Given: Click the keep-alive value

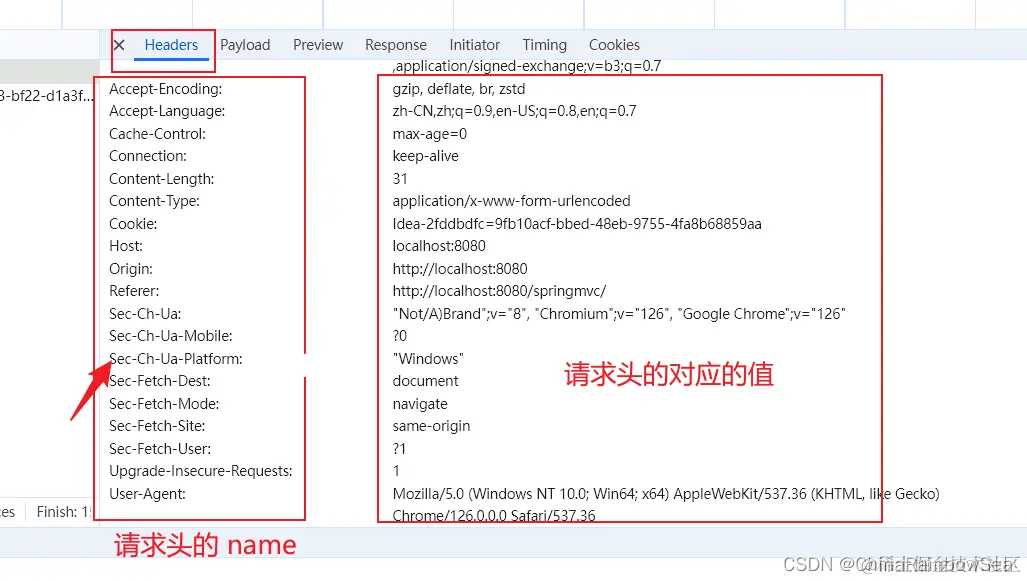Looking at the screenshot, I should 426,157.
